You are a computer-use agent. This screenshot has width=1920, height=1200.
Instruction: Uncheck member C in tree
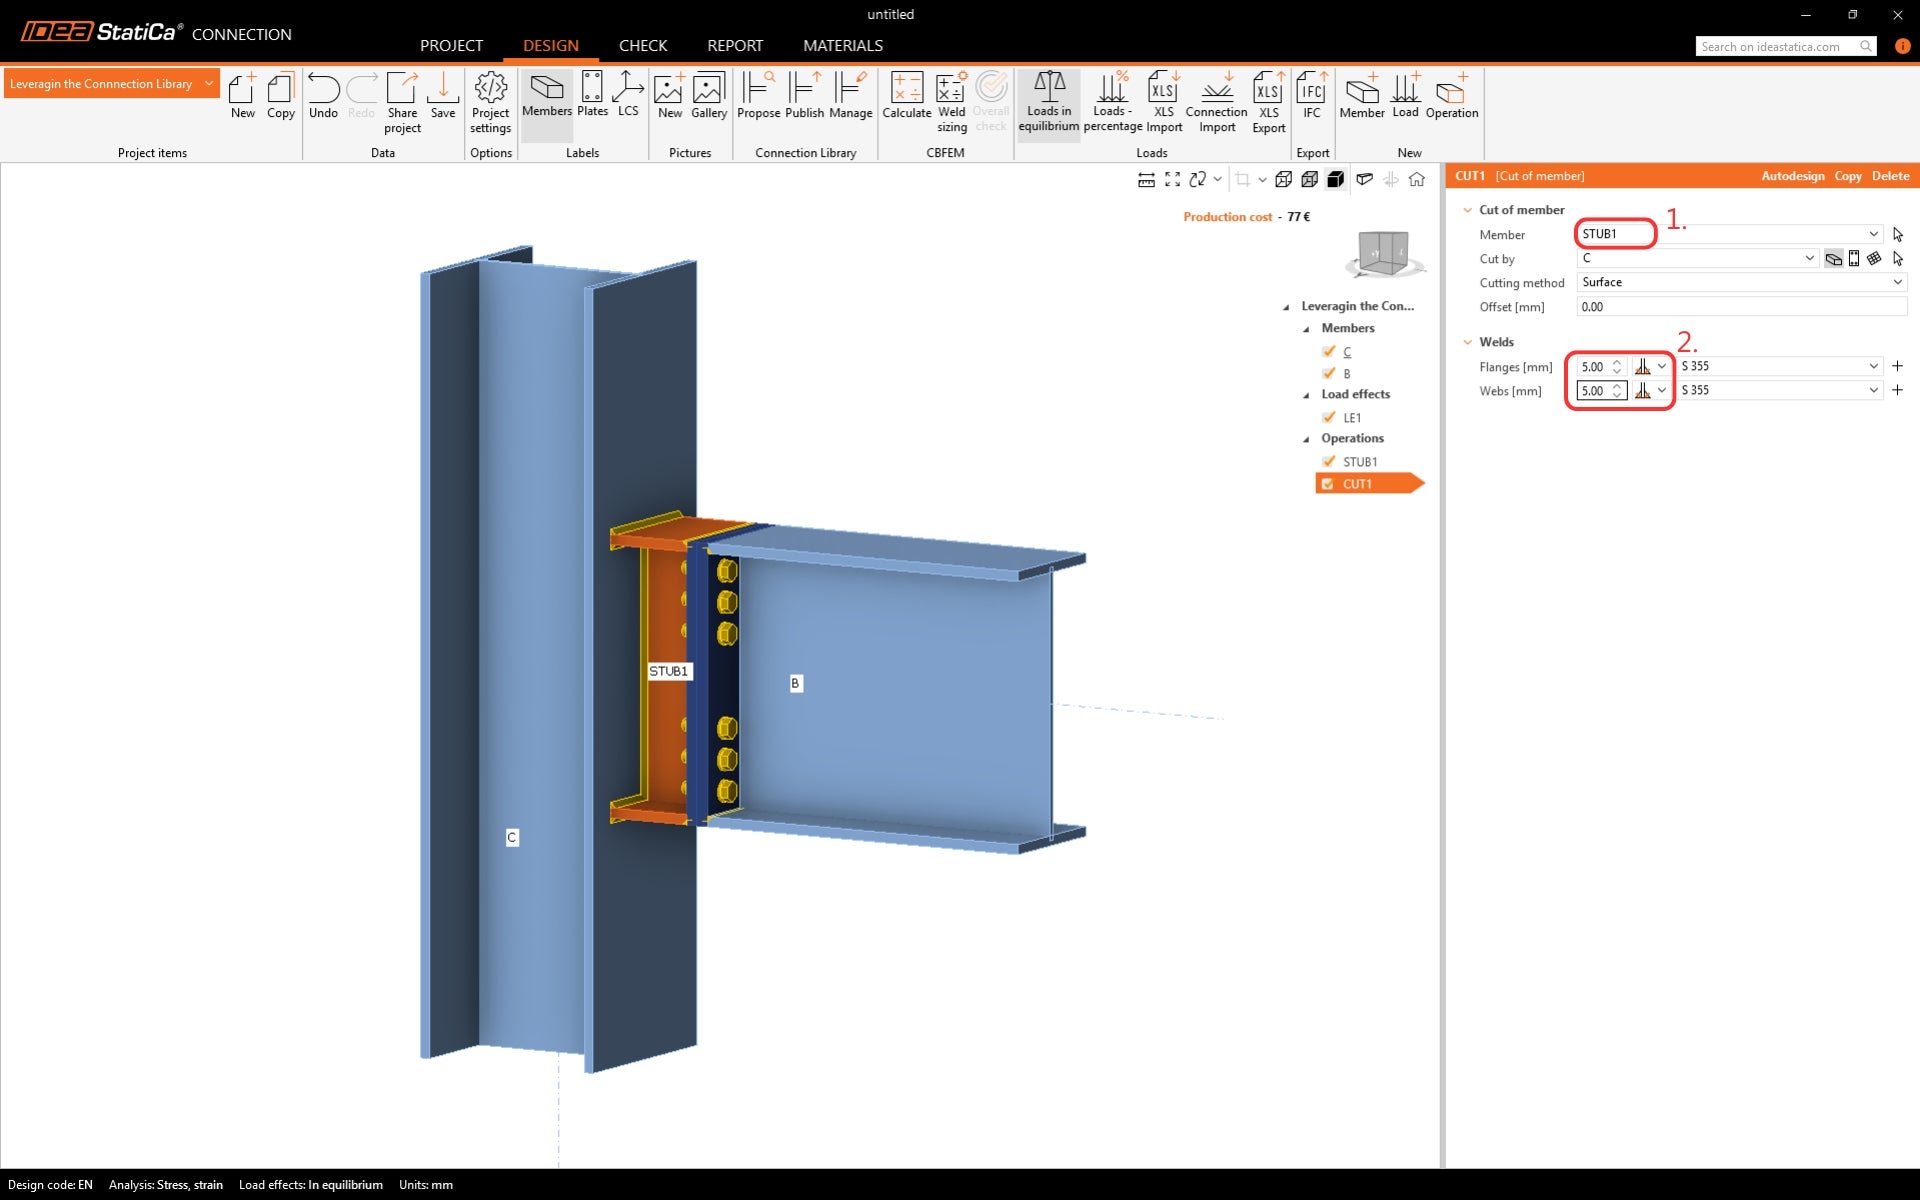tap(1329, 351)
